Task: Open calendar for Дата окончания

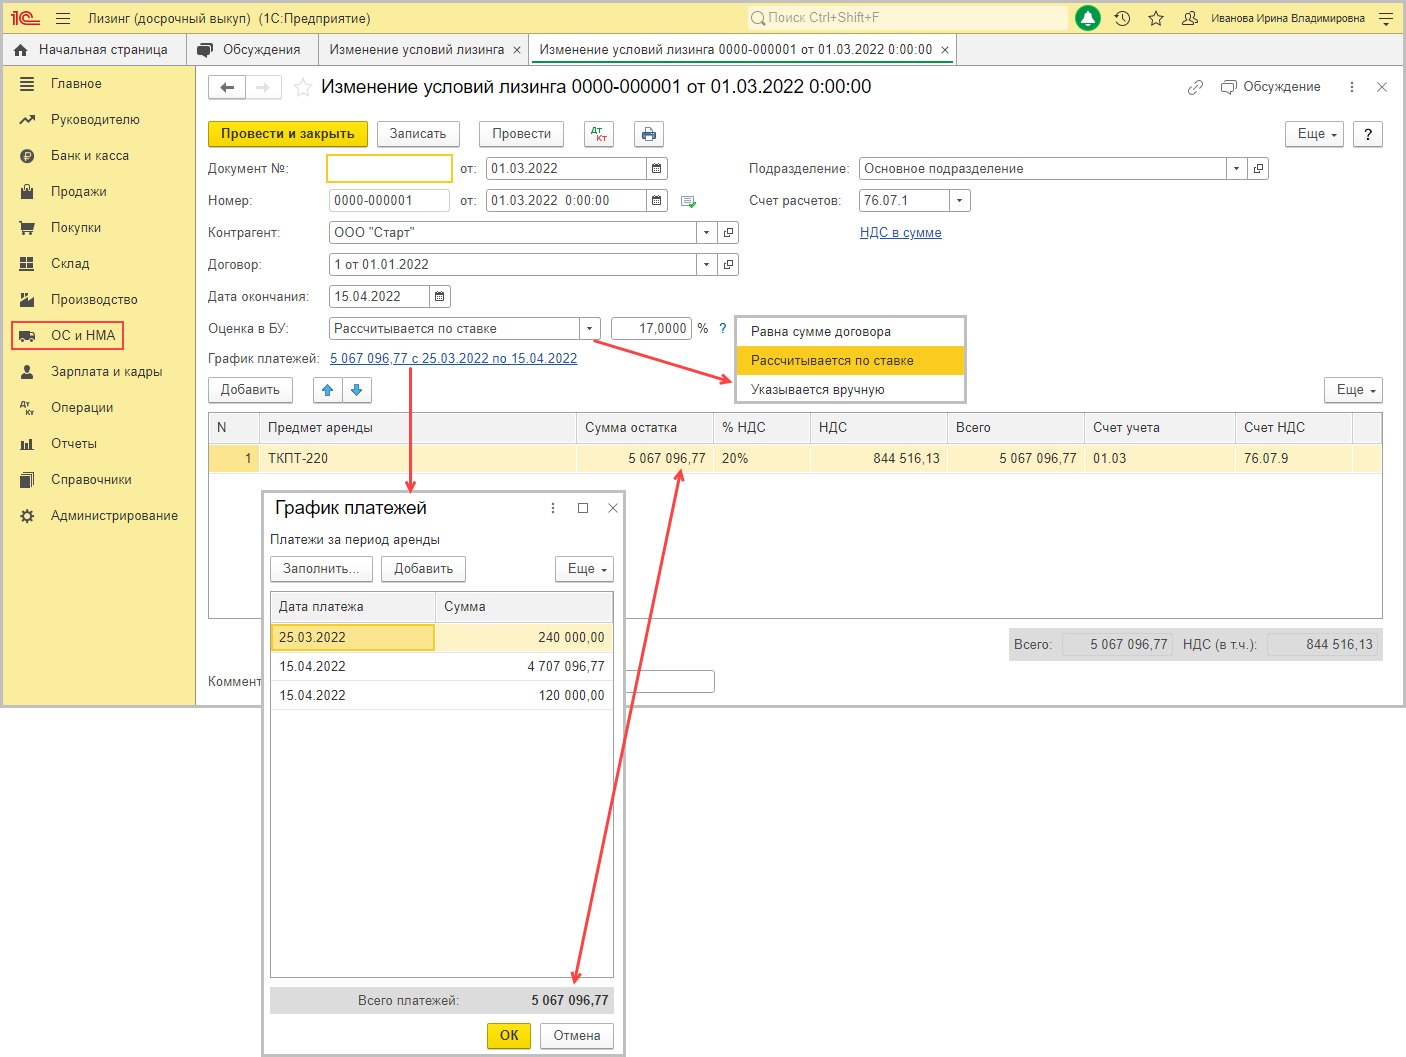Action: click(439, 297)
